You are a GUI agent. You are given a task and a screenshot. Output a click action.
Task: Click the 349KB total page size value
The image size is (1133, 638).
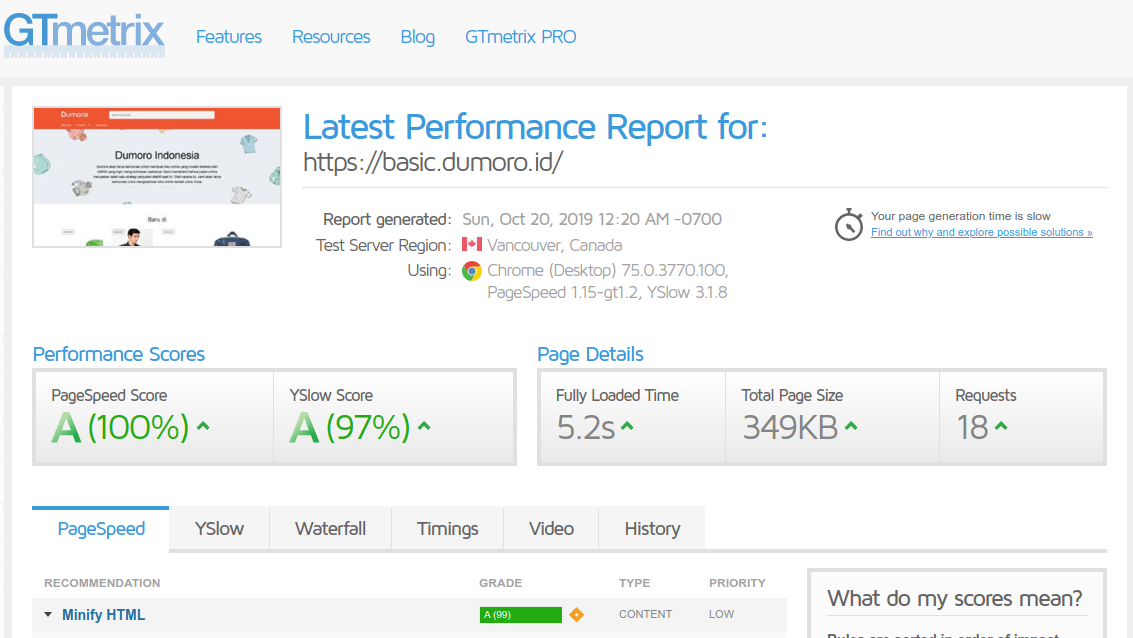tap(790, 427)
